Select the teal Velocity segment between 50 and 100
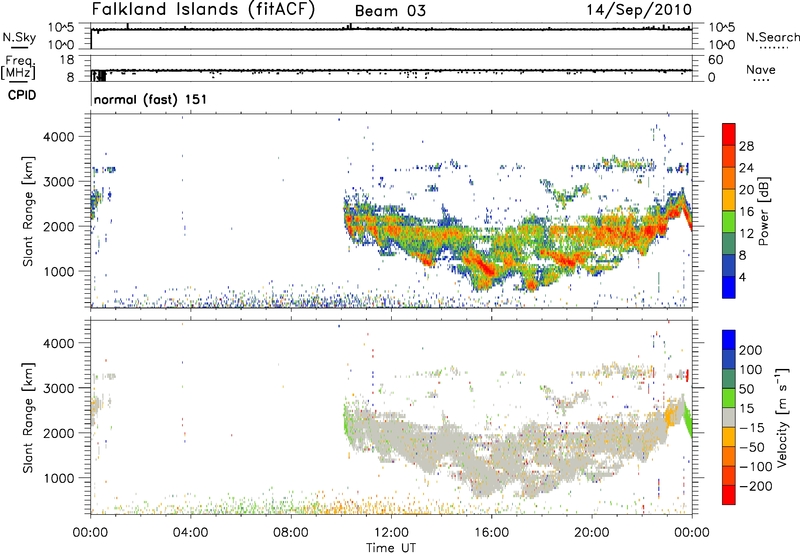The width and height of the screenshot is (800, 554). tap(729, 379)
